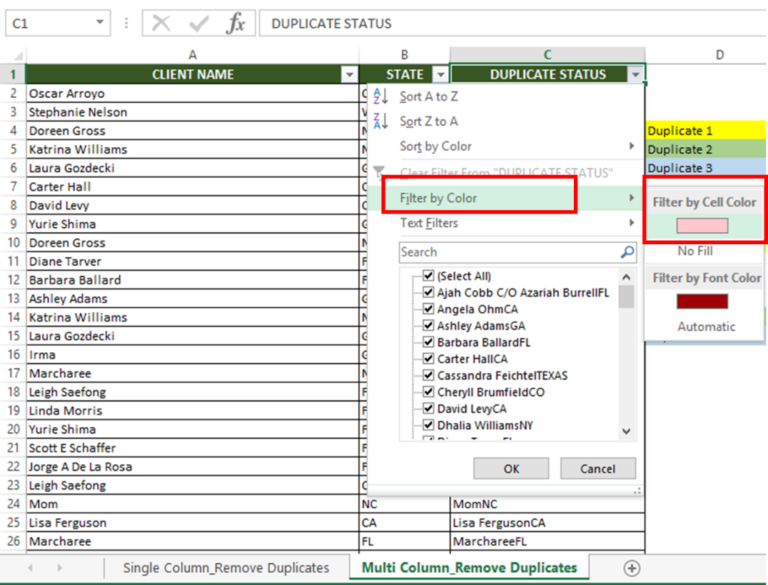The width and height of the screenshot is (768, 585).
Task: Open the DUPLICATE STATUS filter dropdown
Action: pyautogui.click(x=635, y=74)
